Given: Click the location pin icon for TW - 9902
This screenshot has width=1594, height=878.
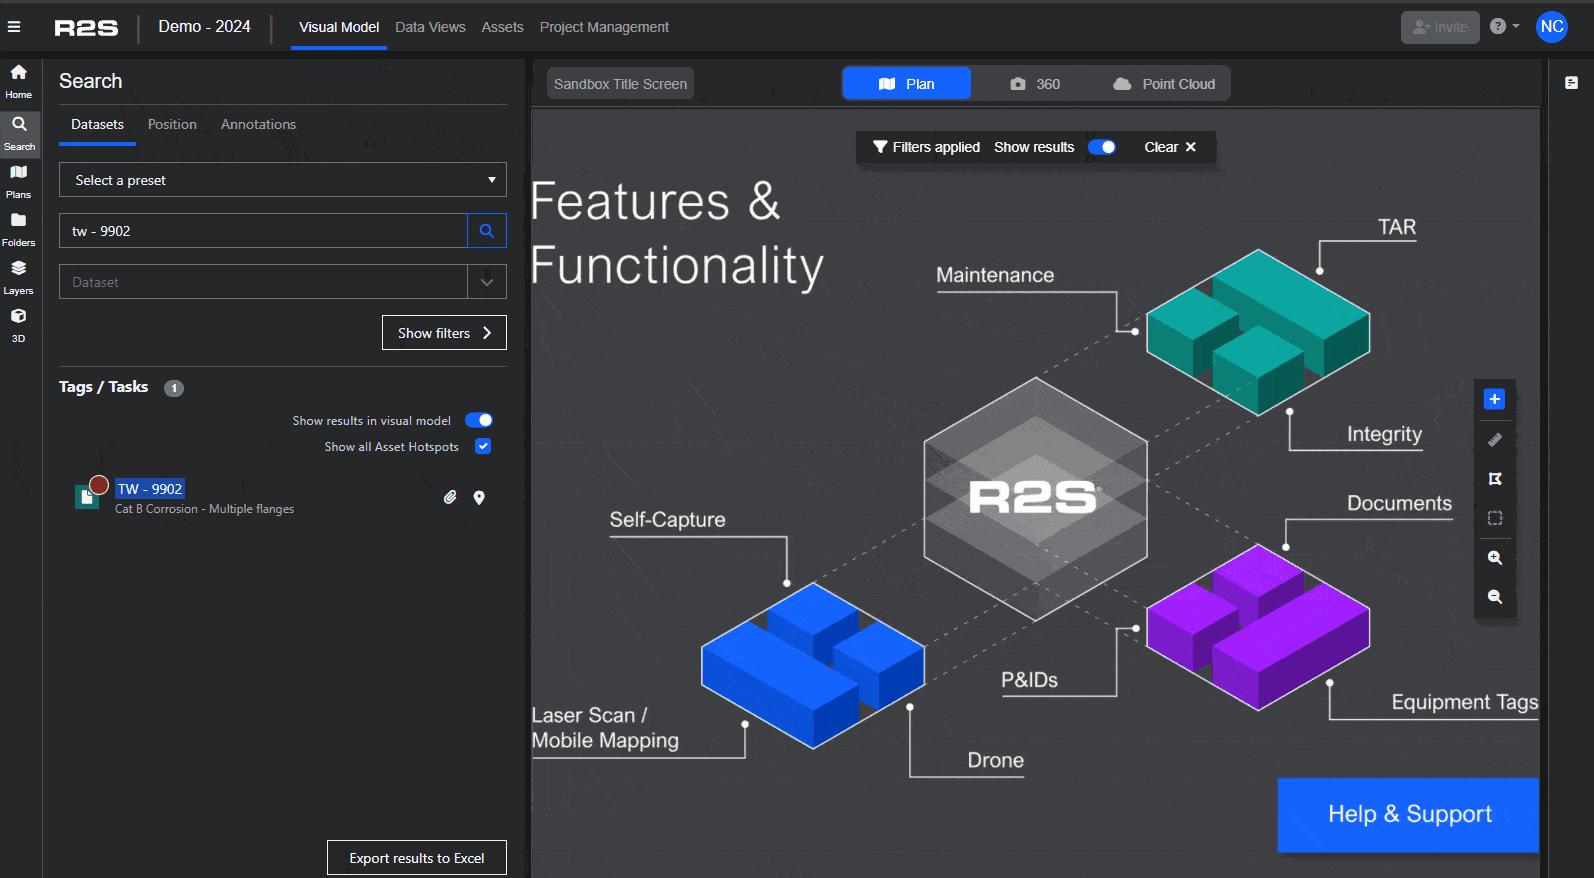Looking at the screenshot, I should coord(479,497).
